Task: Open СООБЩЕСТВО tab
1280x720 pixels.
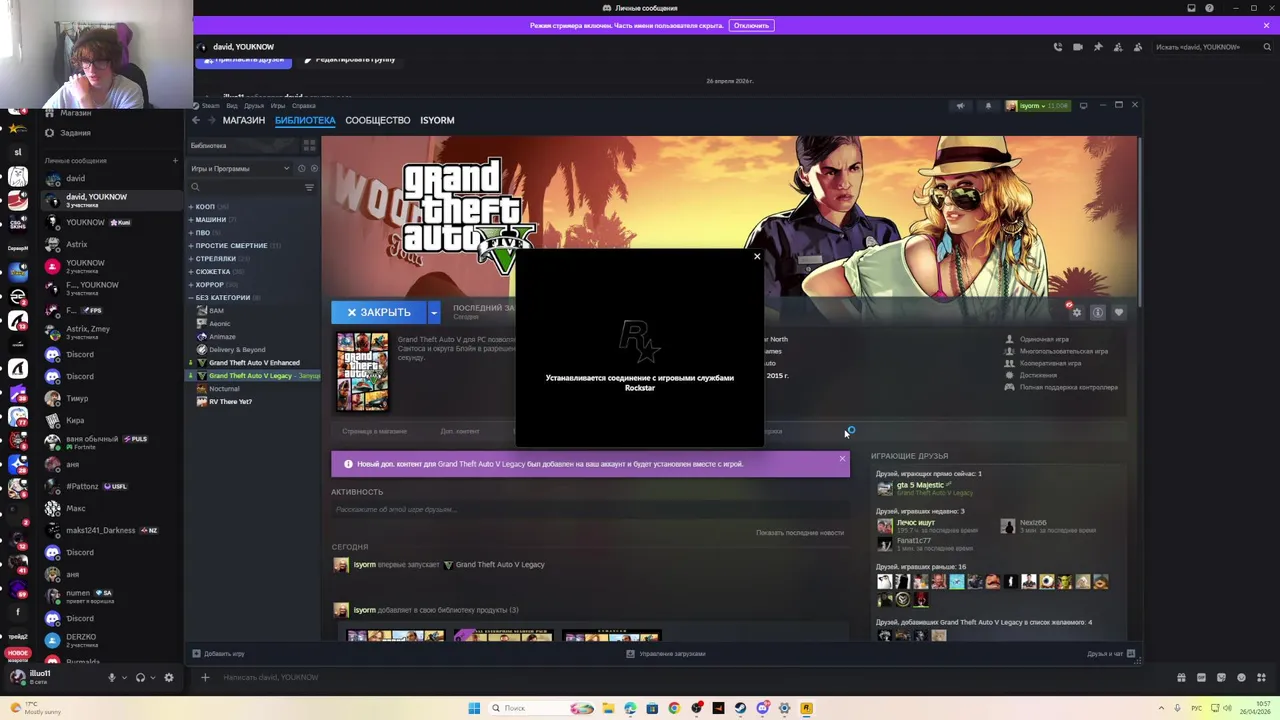Action: click(x=378, y=120)
